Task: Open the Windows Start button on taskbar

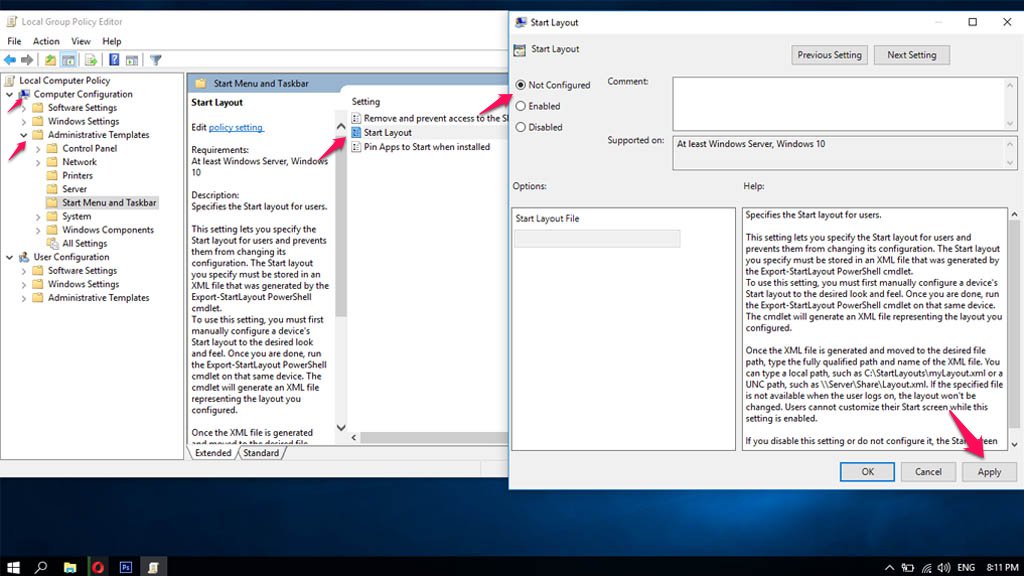Action: pos(12,567)
